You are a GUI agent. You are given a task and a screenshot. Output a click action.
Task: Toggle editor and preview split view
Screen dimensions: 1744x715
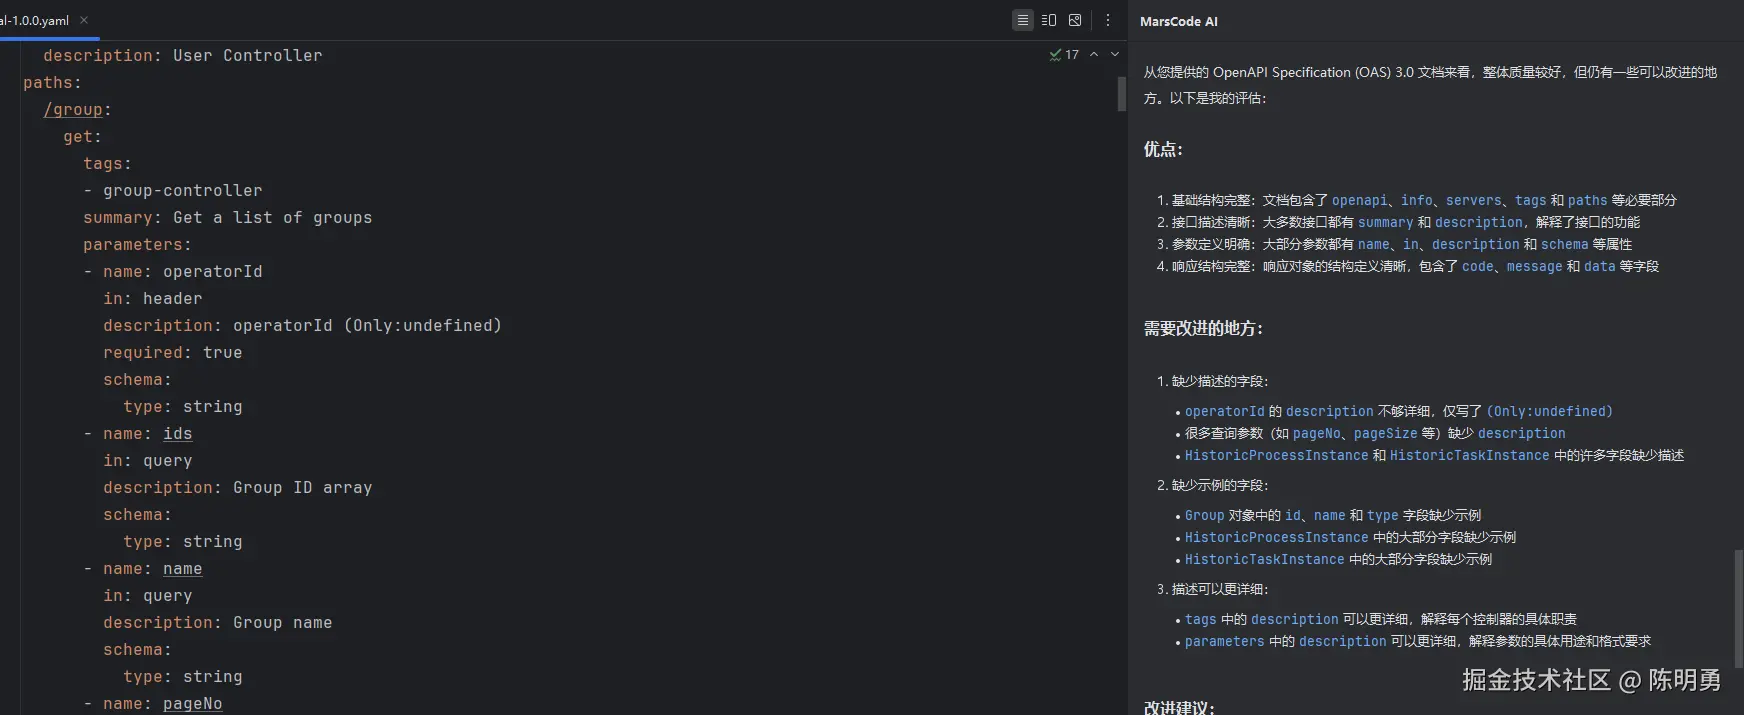(x=1049, y=20)
